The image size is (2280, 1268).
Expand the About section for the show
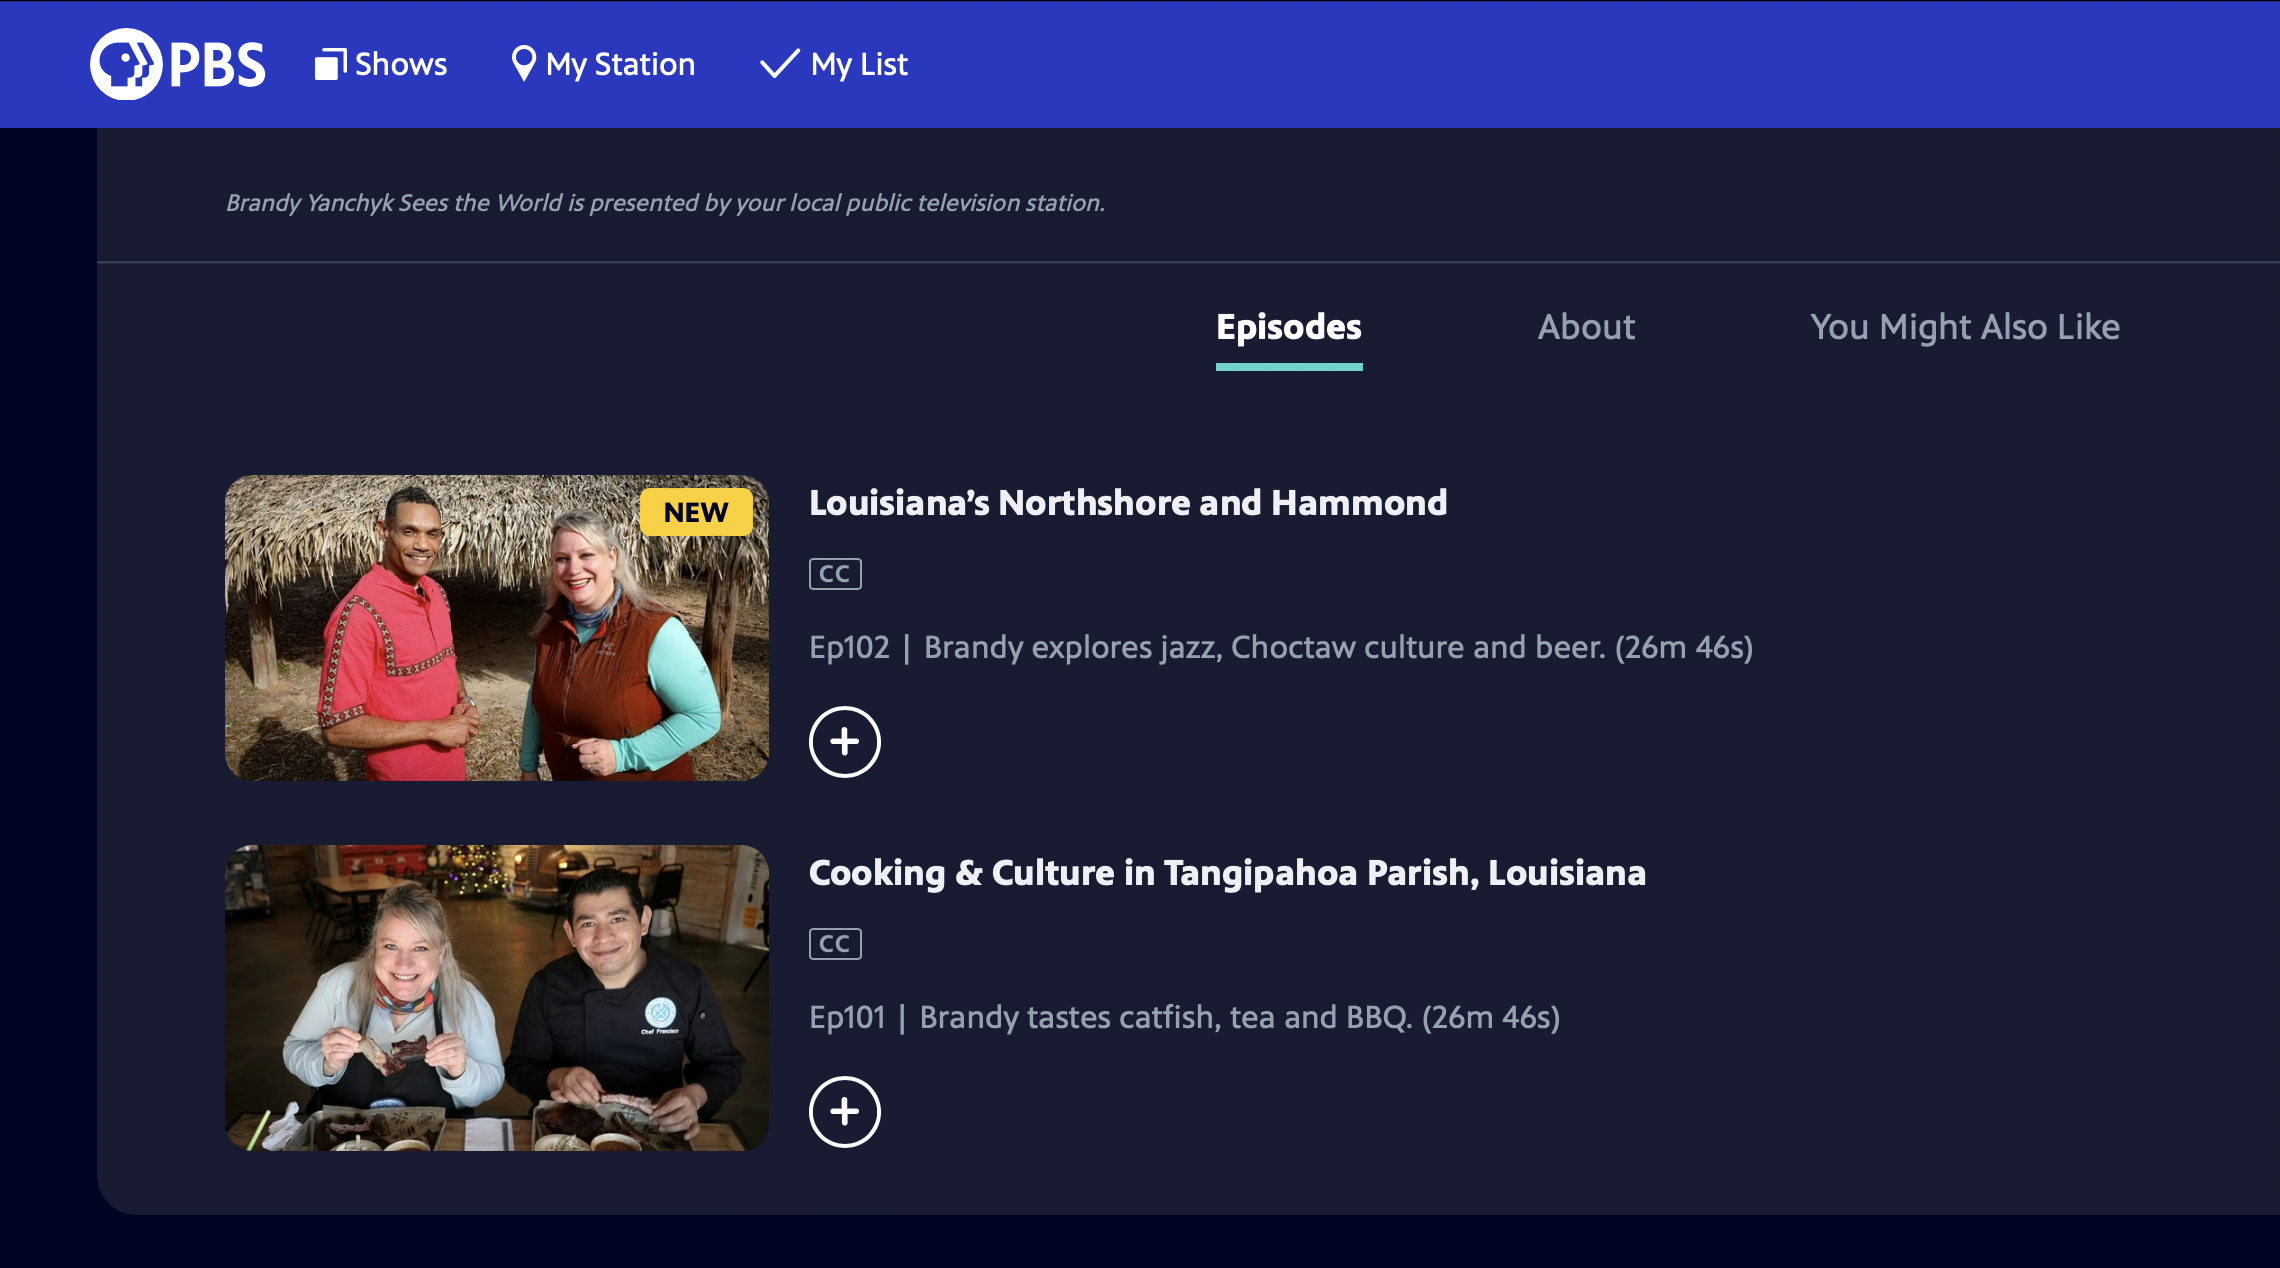1587,327
